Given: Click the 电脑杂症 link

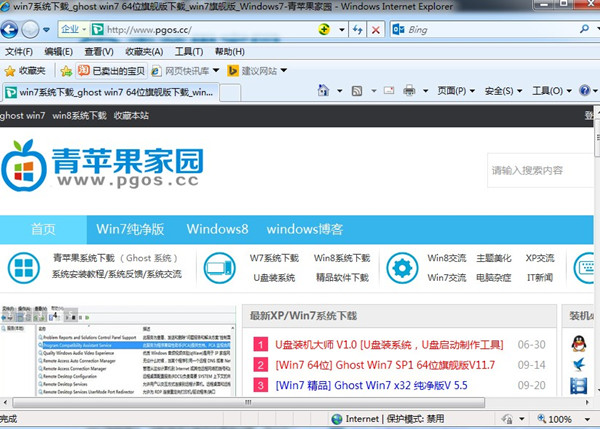Looking at the screenshot, I should point(494,278).
